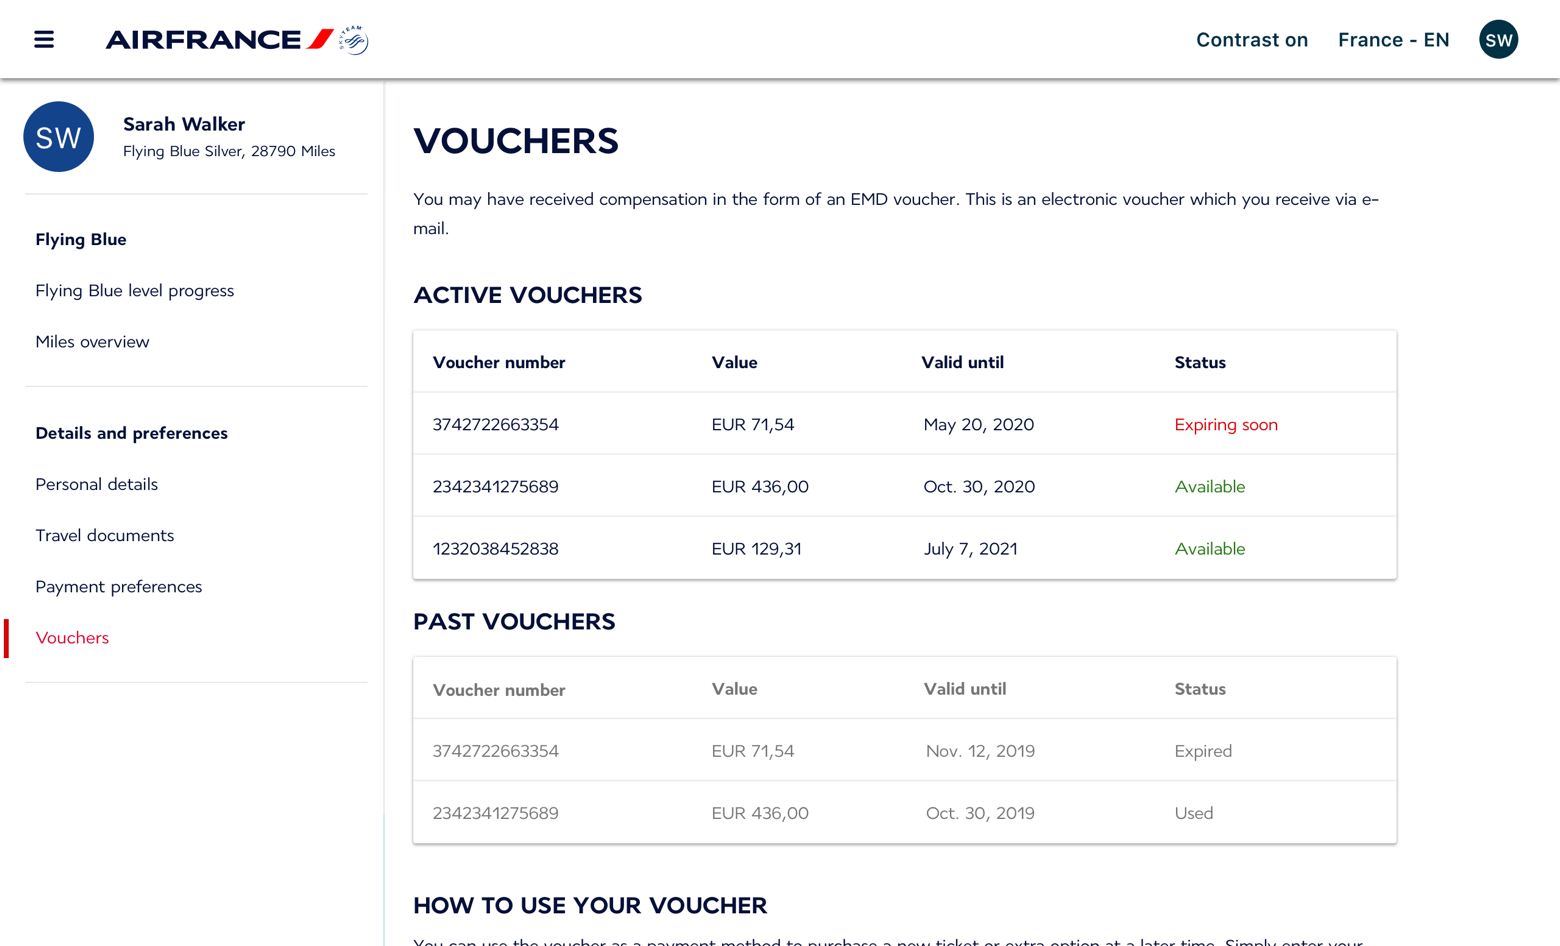Select Travel documents in sidebar

tap(104, 536)
